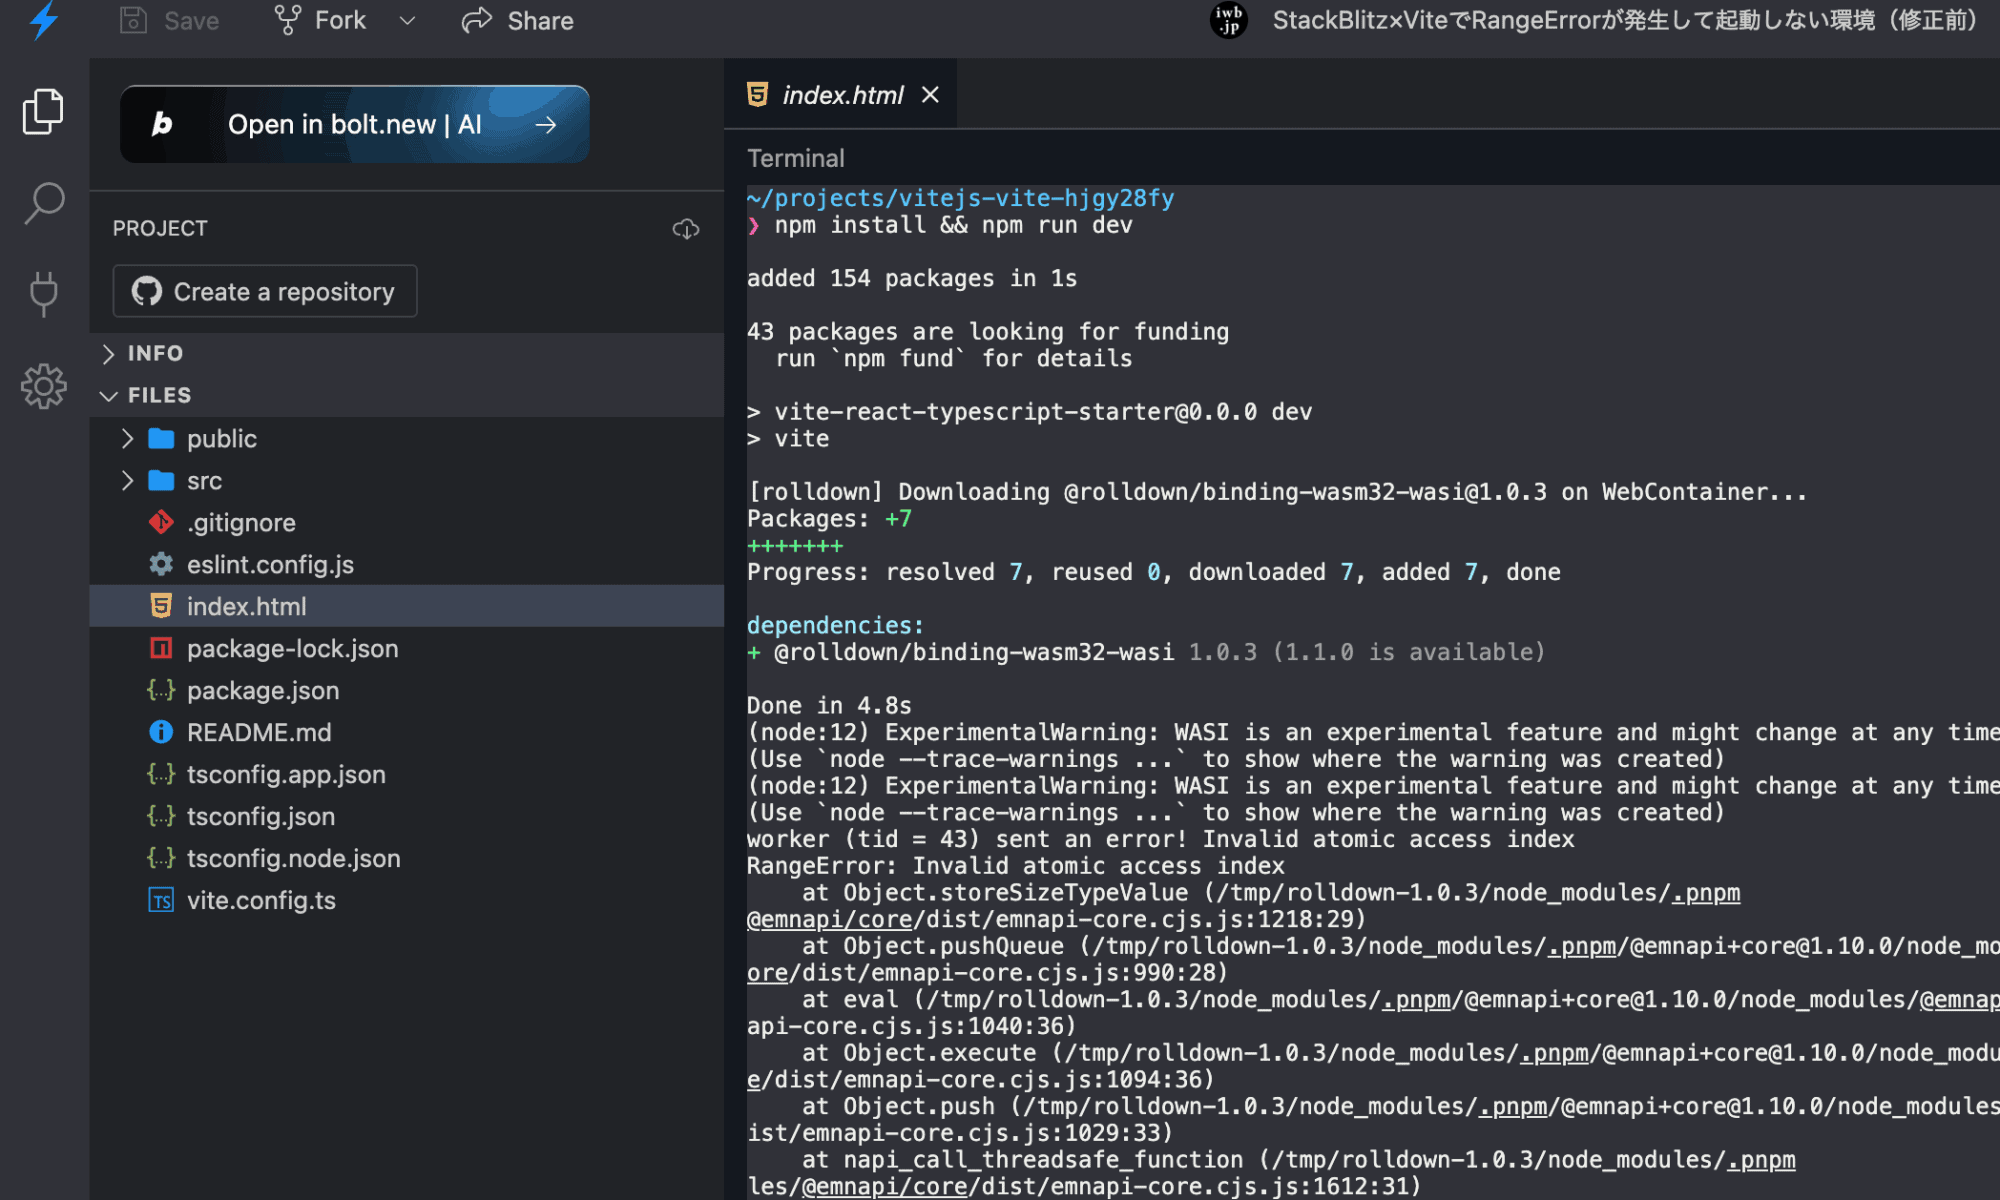Open the Fork dropdown arrow
The image size is (2000, 1200).
coord(407,21)
